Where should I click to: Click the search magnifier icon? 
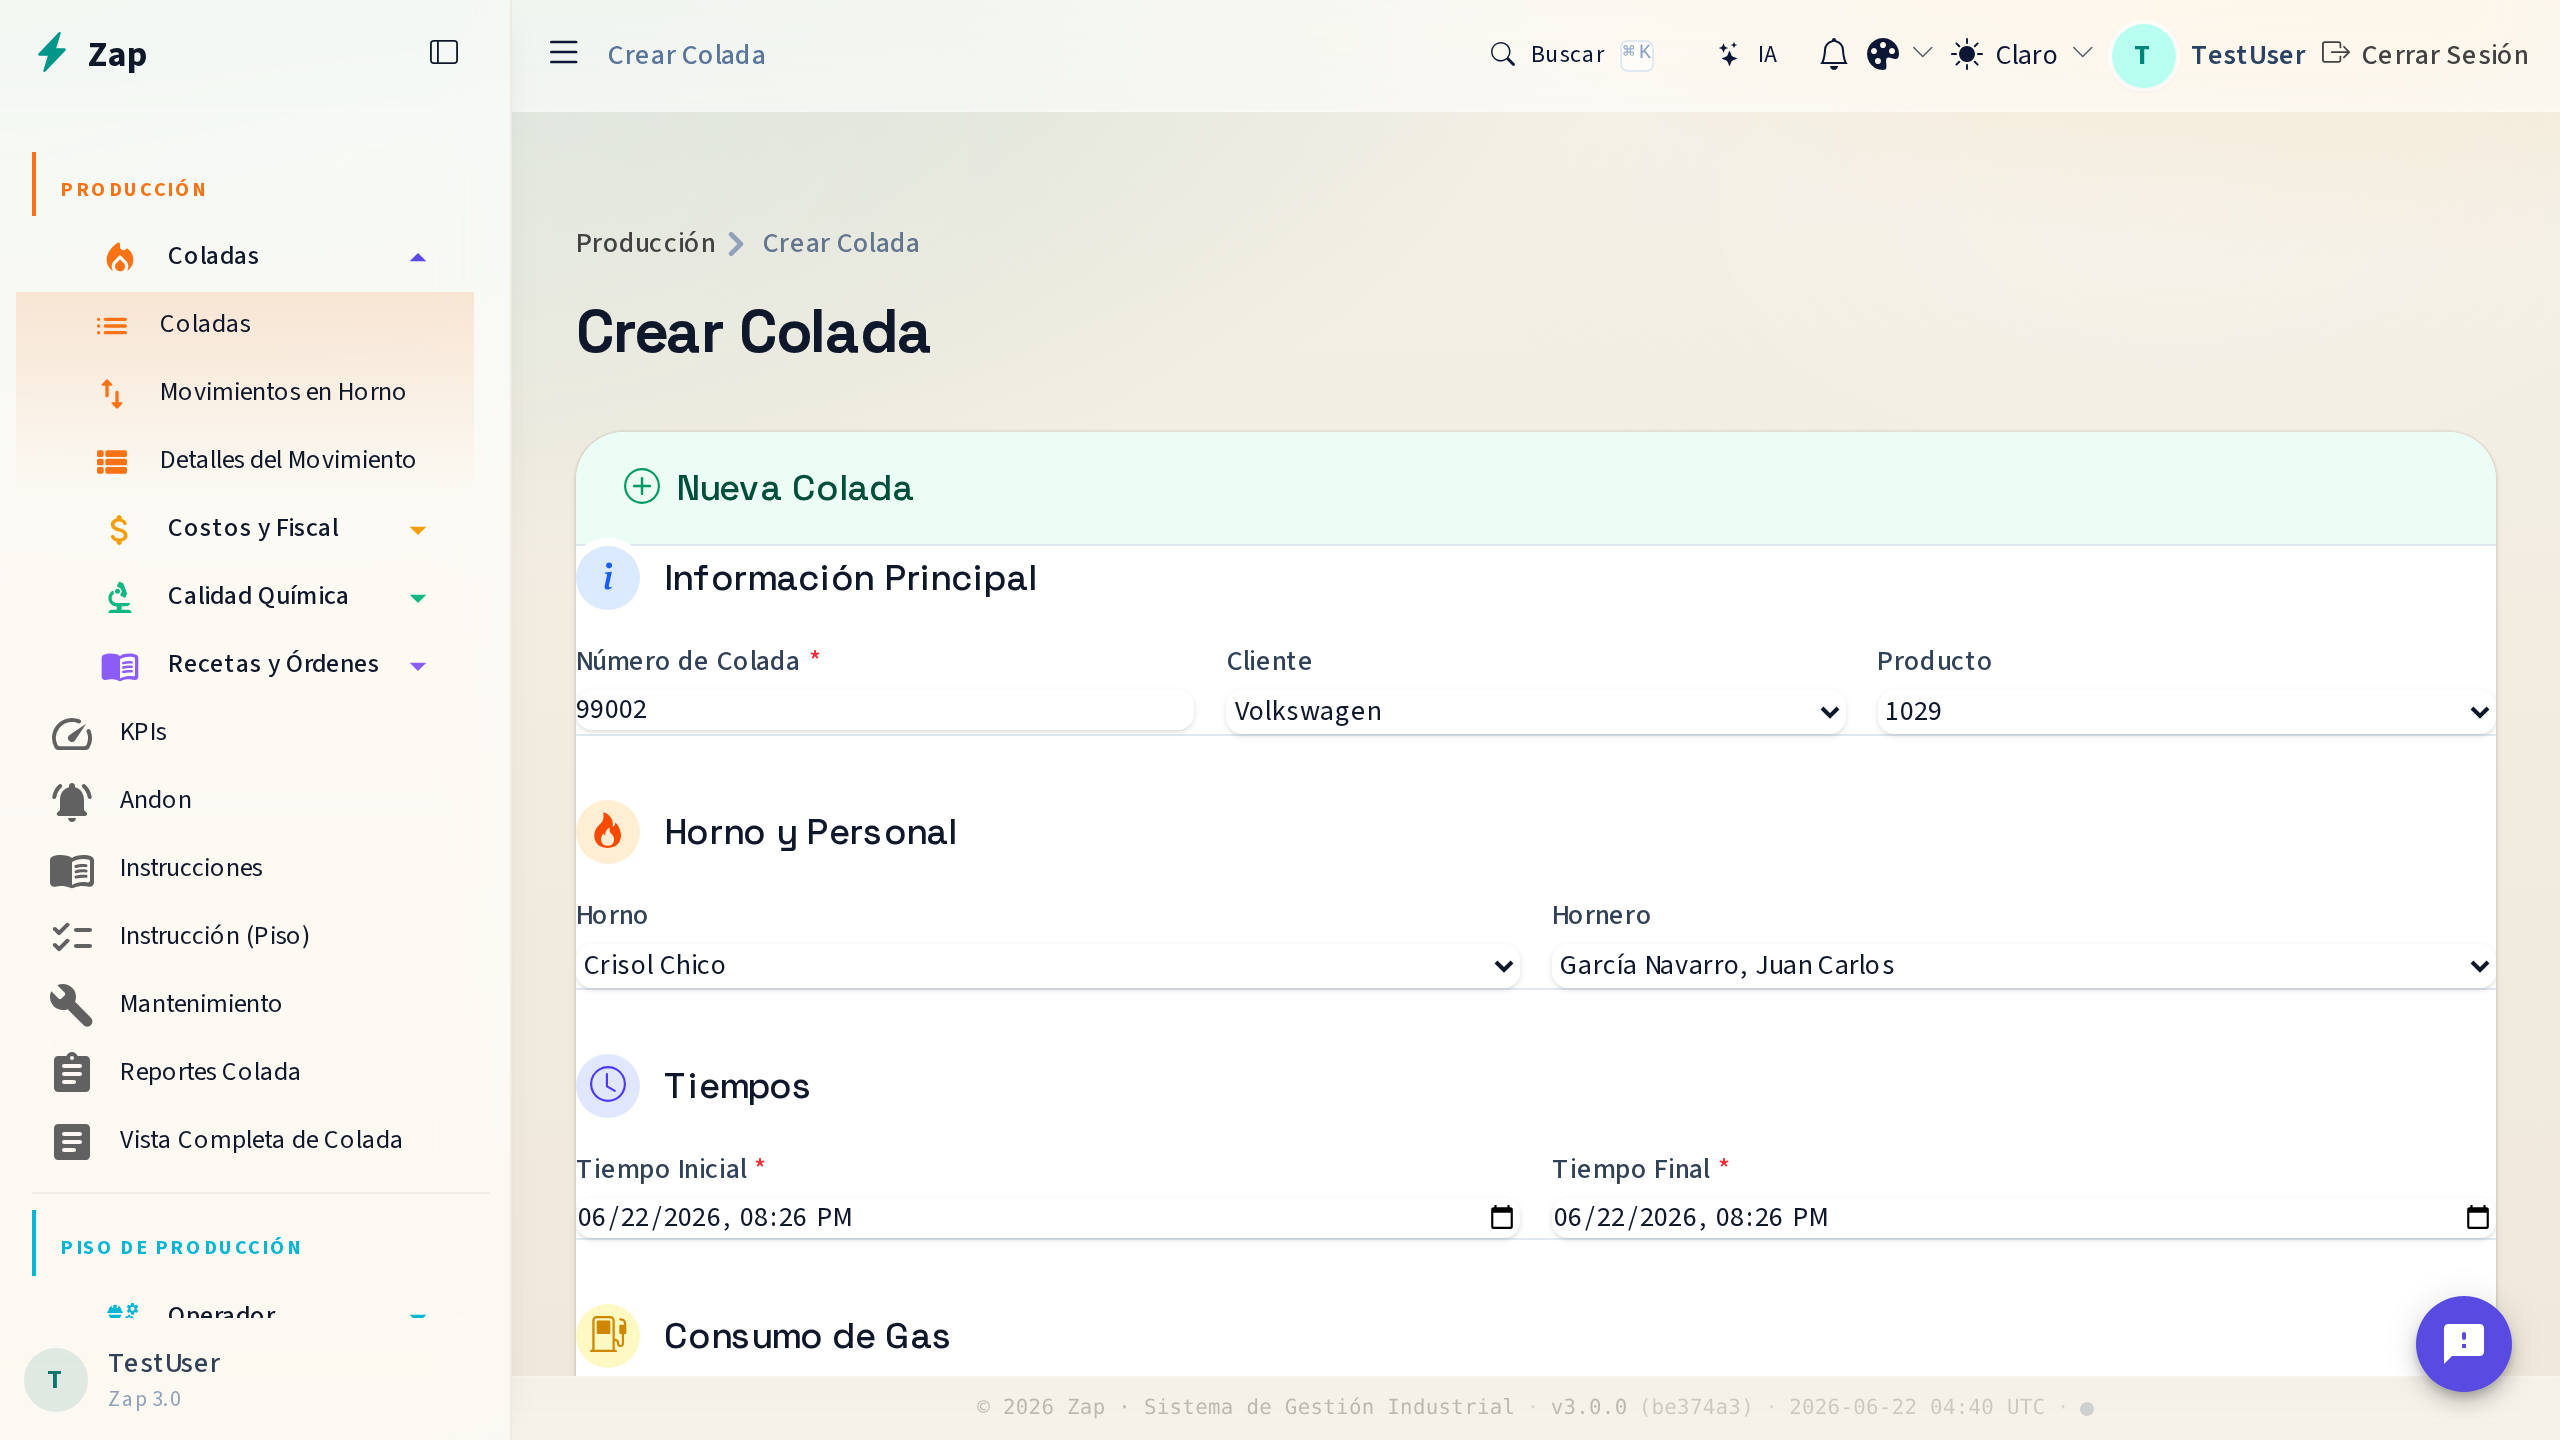click(1502, 54)
